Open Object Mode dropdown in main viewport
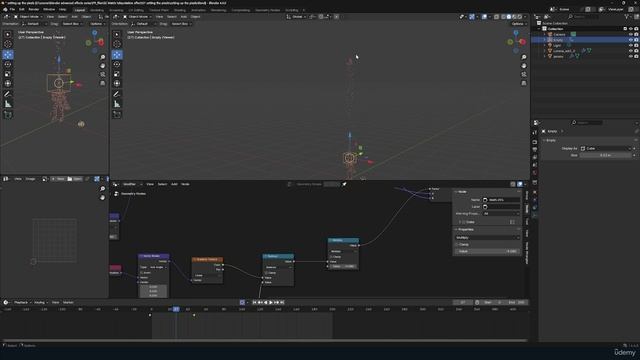The image size is (640, 360). [x=138, y=17]
